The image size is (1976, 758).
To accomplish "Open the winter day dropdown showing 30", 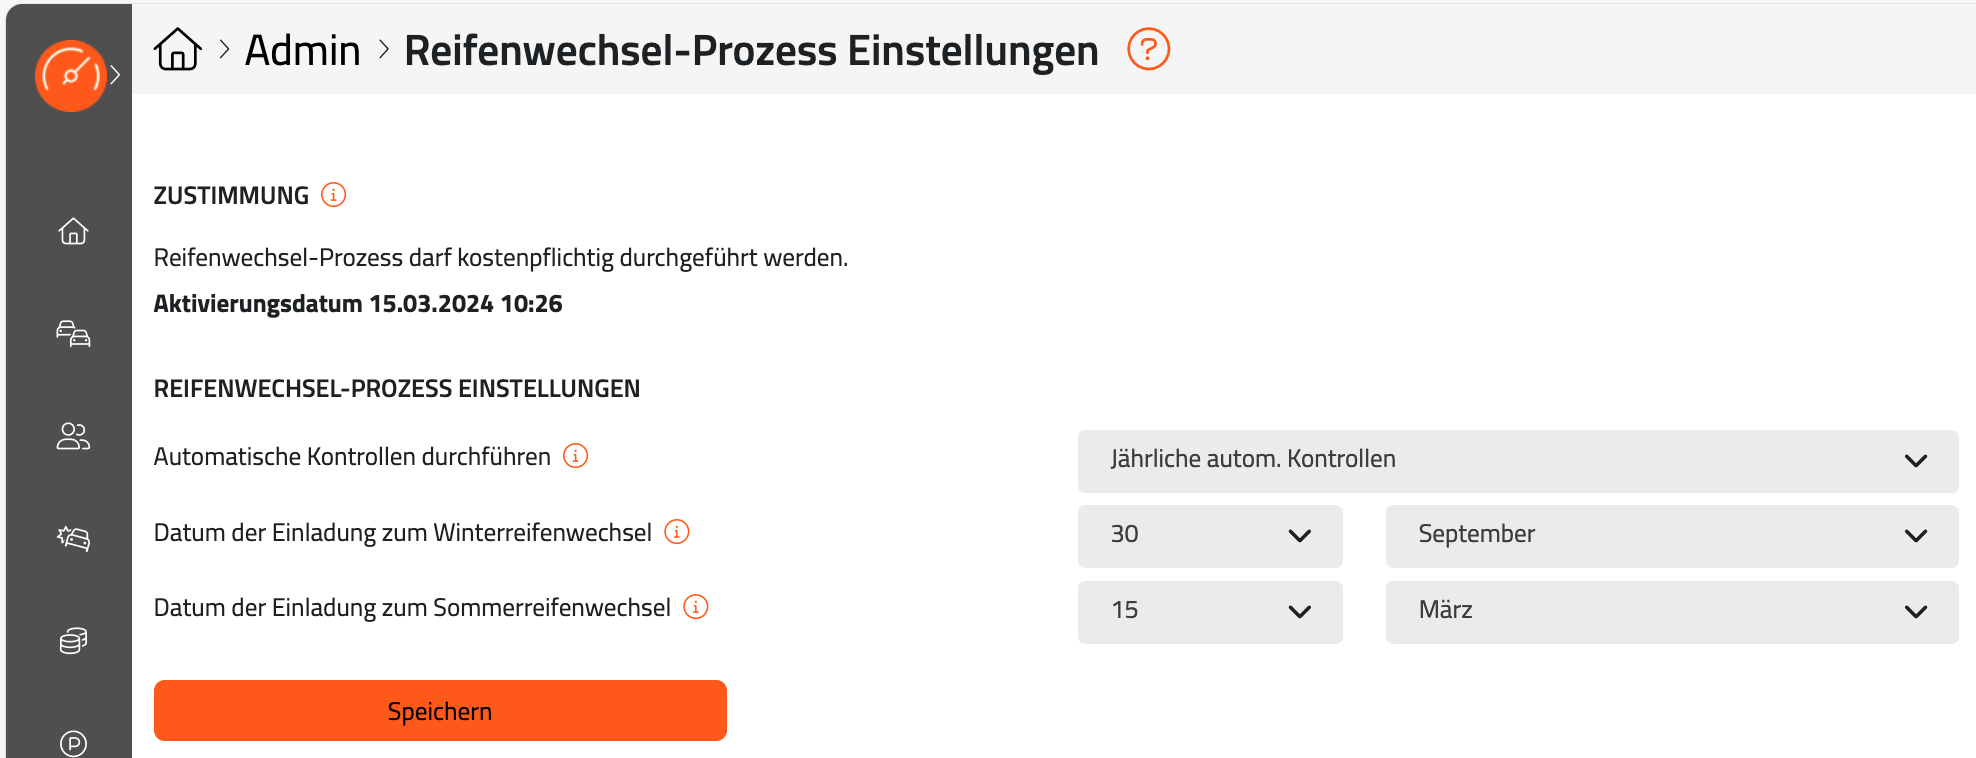I will [x=1210, y=536].
